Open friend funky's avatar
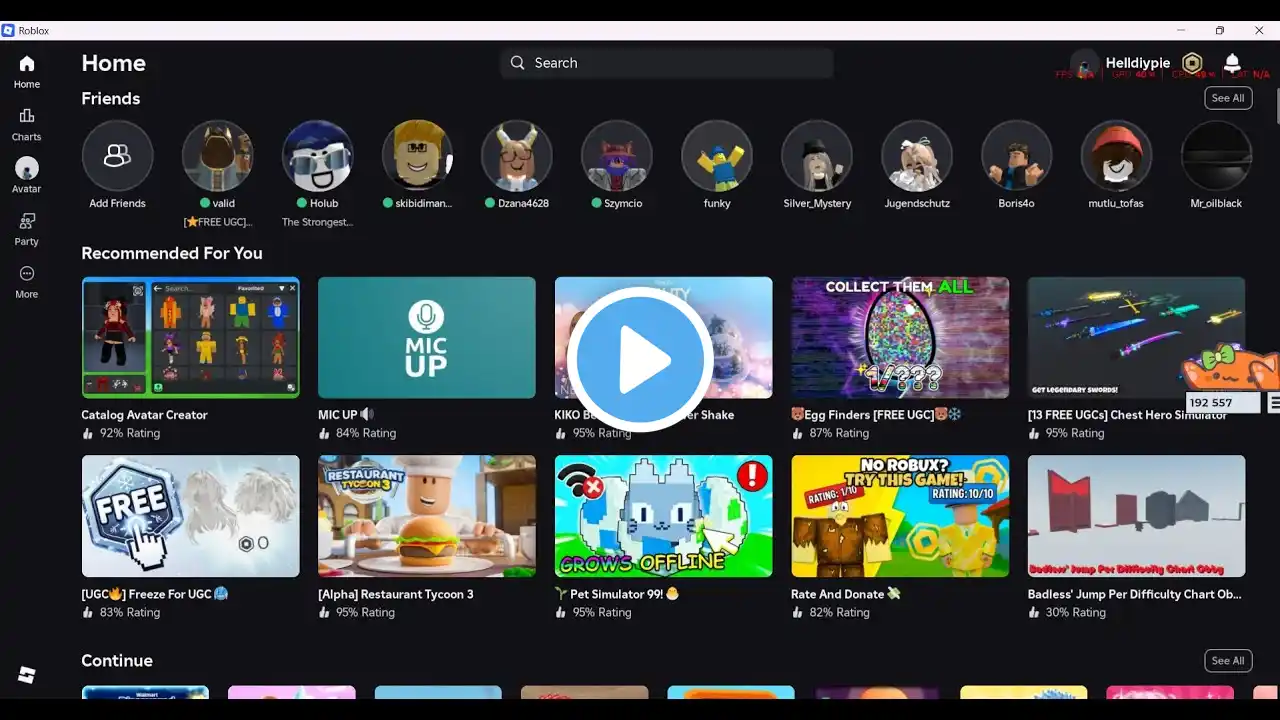This screenshot has height=720, width=1280. point(717,156)
